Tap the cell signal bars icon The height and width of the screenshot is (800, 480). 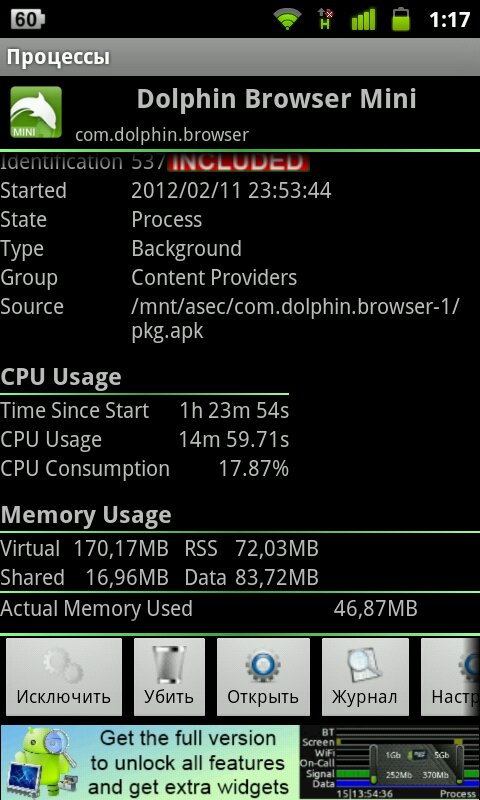pyautogui.click(x=363, y=19)
